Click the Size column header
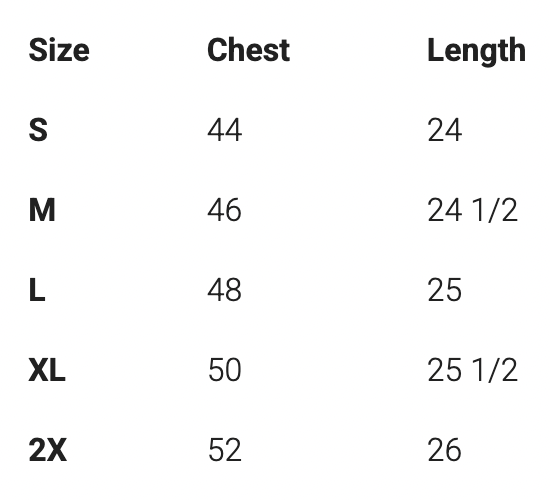Image resolution: width=550 pixels, height=500 pixels. tap(59, 50)
